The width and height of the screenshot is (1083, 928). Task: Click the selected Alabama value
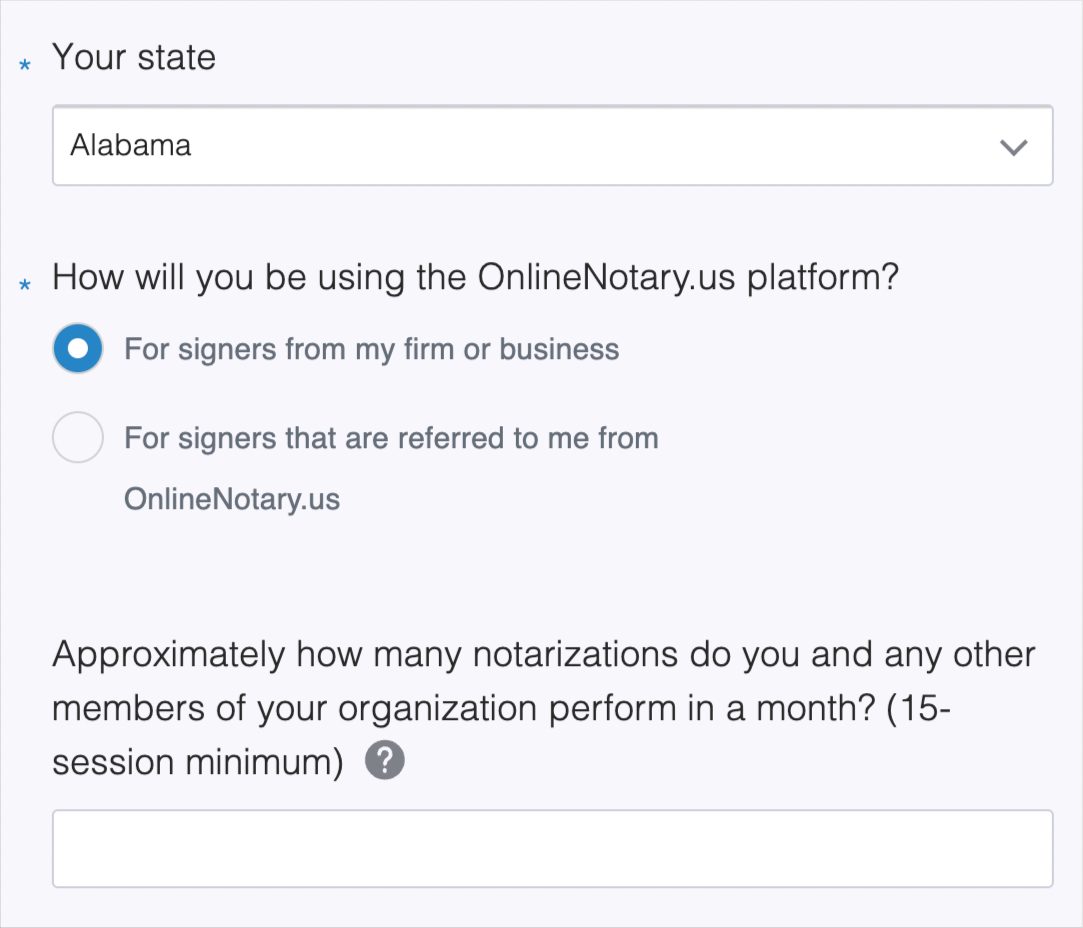coord(131,146)
